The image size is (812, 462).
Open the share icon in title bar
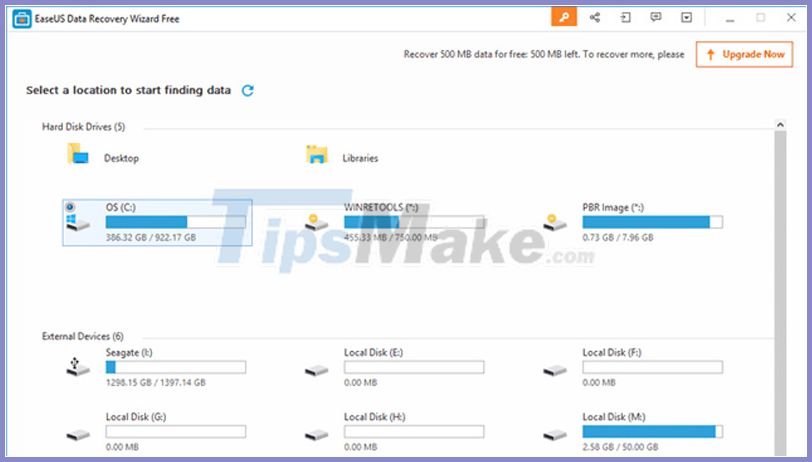[x=594, y=18]
